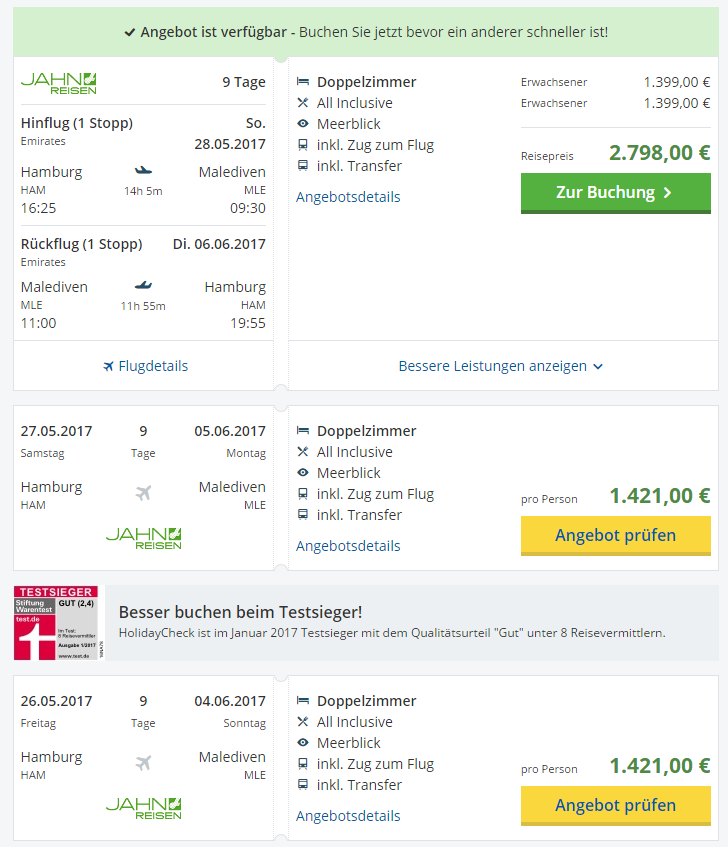
Task: Click the eye icon beside first Meerblick
Action: click(x=303, y=124)
